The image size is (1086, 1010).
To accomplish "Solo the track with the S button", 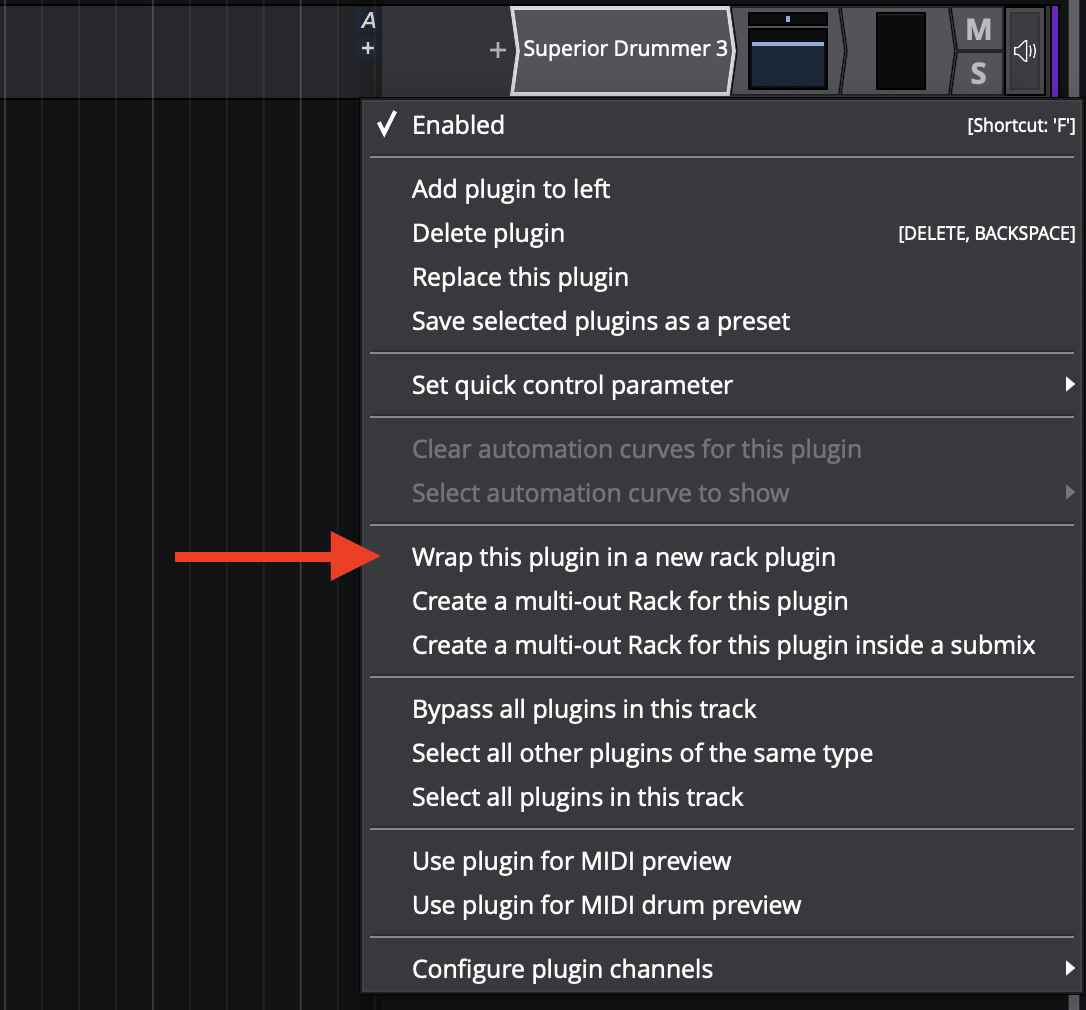I will point(978,73).
